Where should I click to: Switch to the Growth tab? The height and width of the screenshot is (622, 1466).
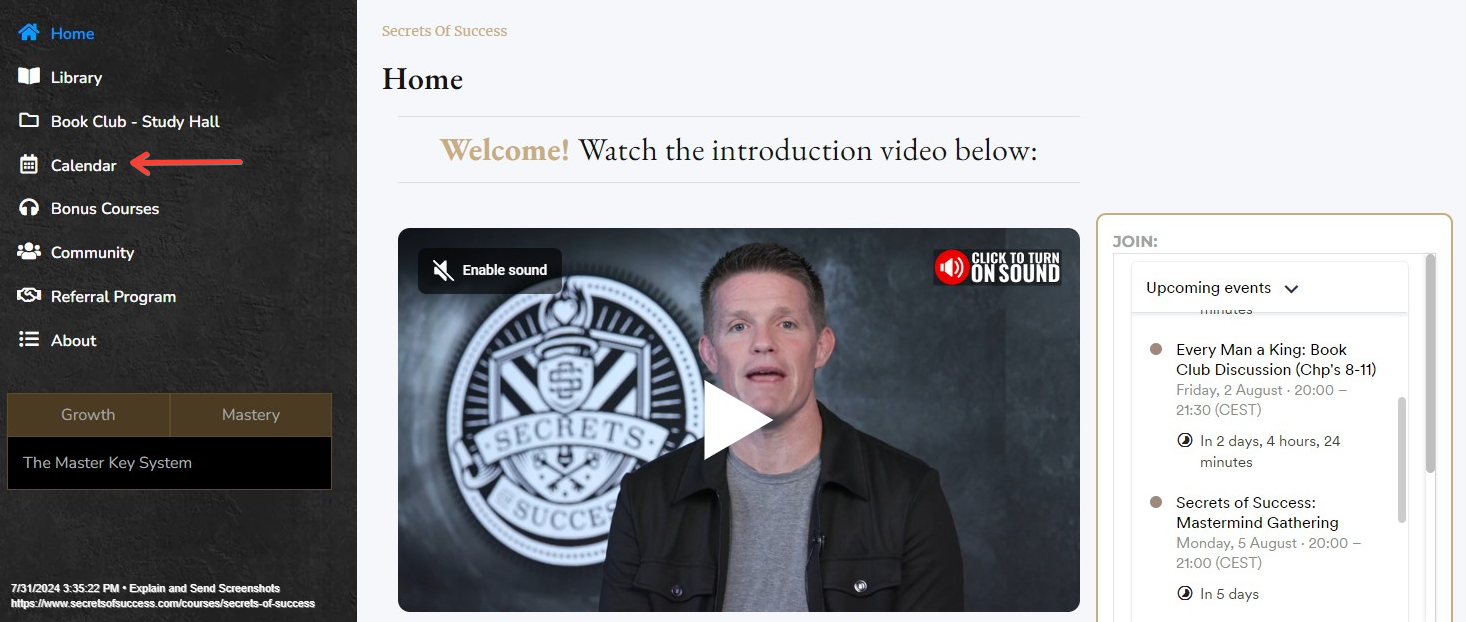[x=88, y=415]
